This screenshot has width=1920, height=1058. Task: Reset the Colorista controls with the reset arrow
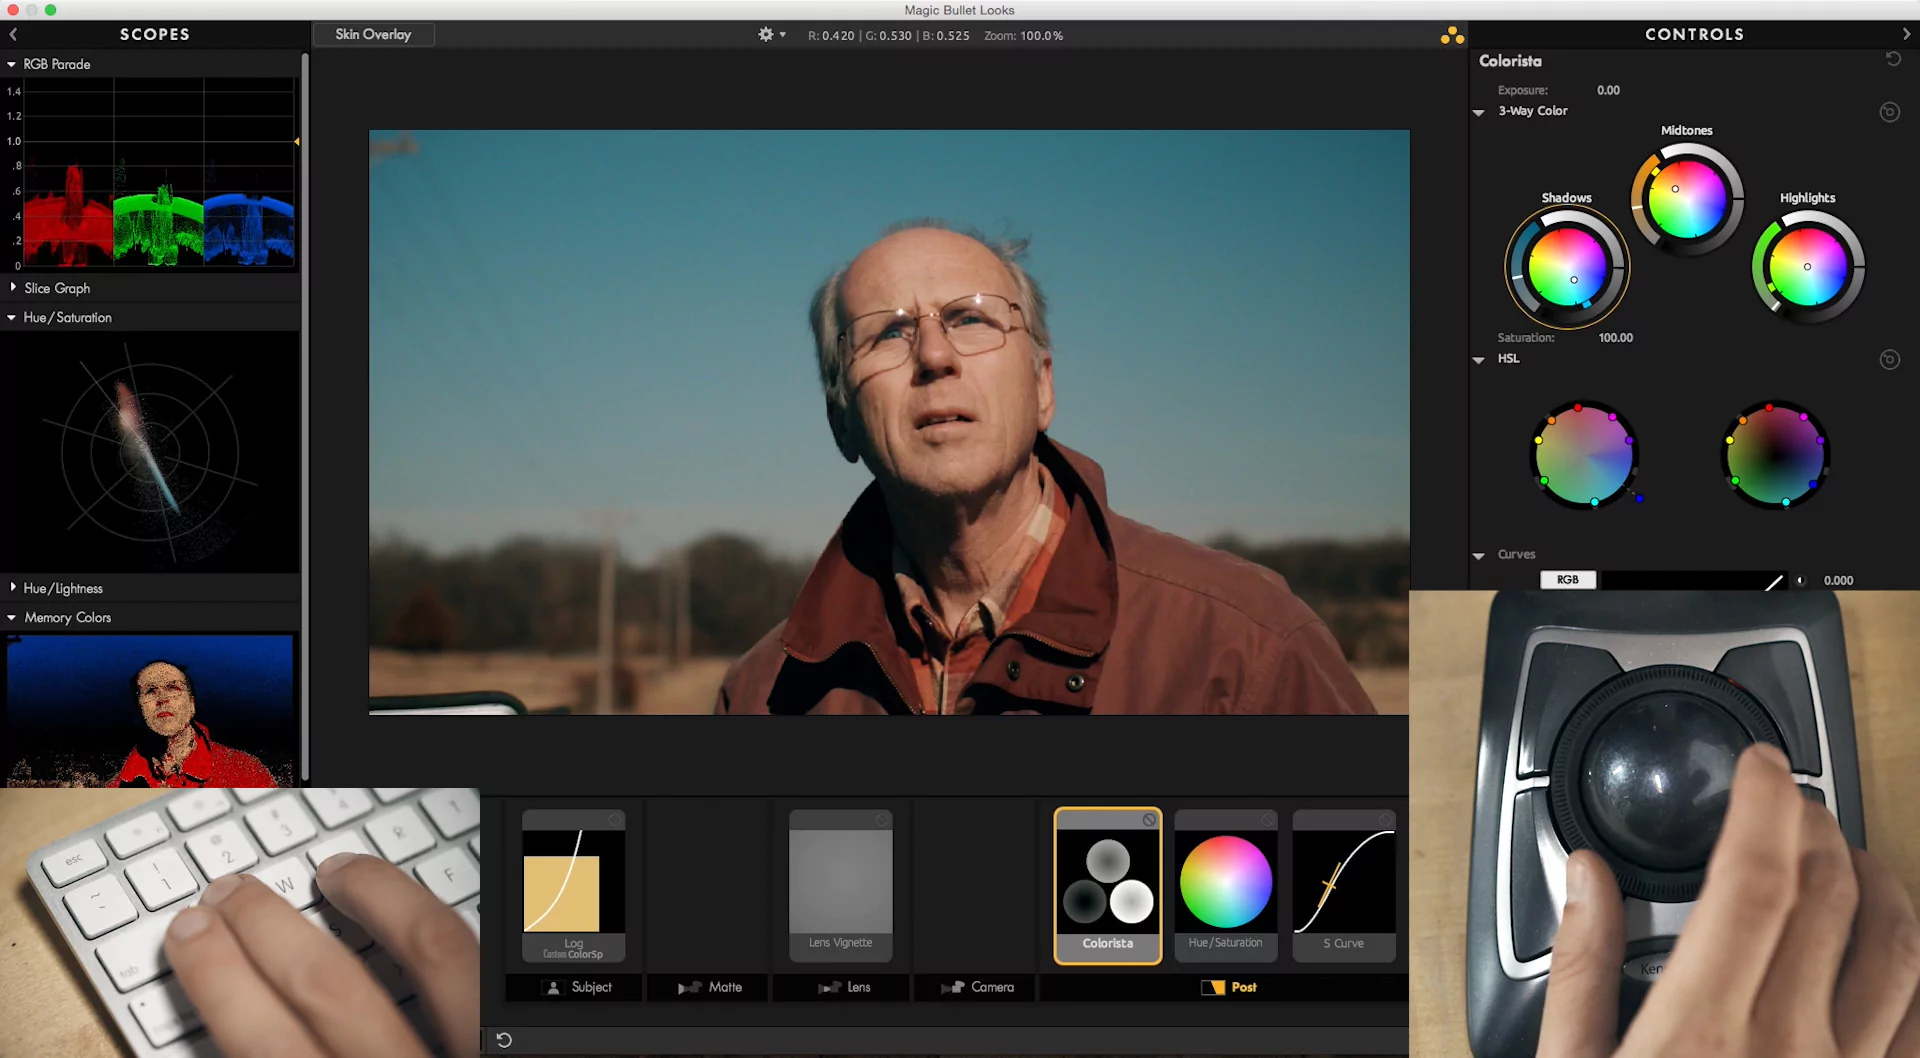1893,59
